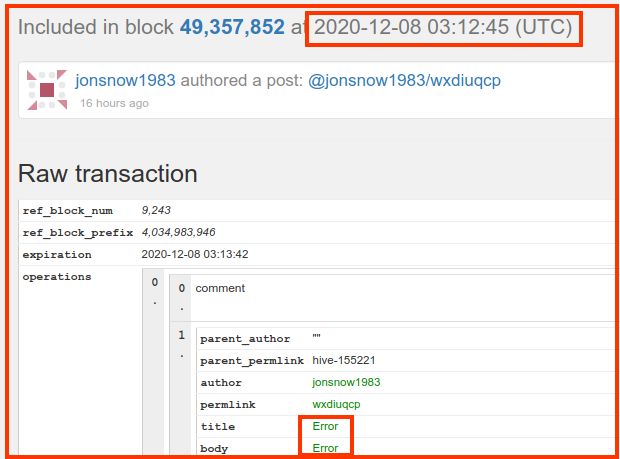The height and width of the screenshot is (459, 620).
Task: Click the green author value jonsnow1983
Action: (x=346, y=382)
